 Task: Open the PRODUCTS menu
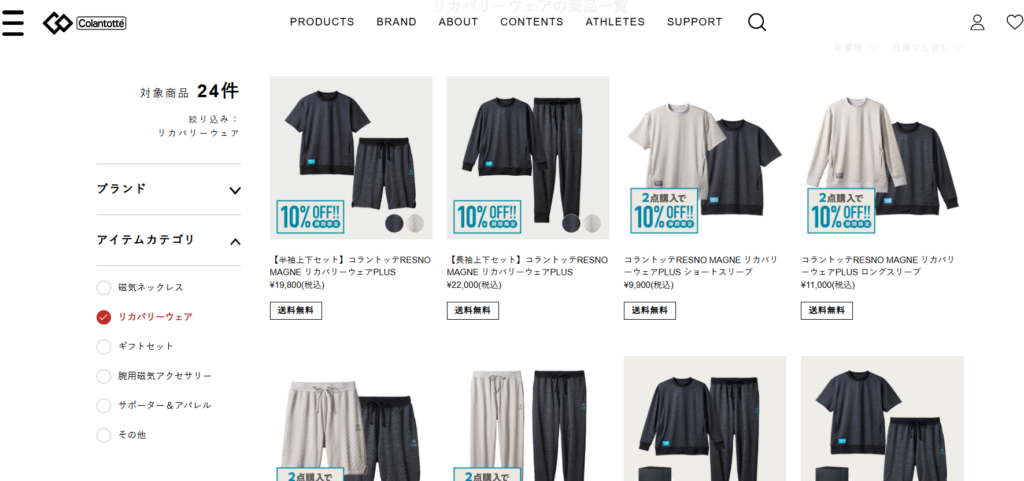click(322, 22)
